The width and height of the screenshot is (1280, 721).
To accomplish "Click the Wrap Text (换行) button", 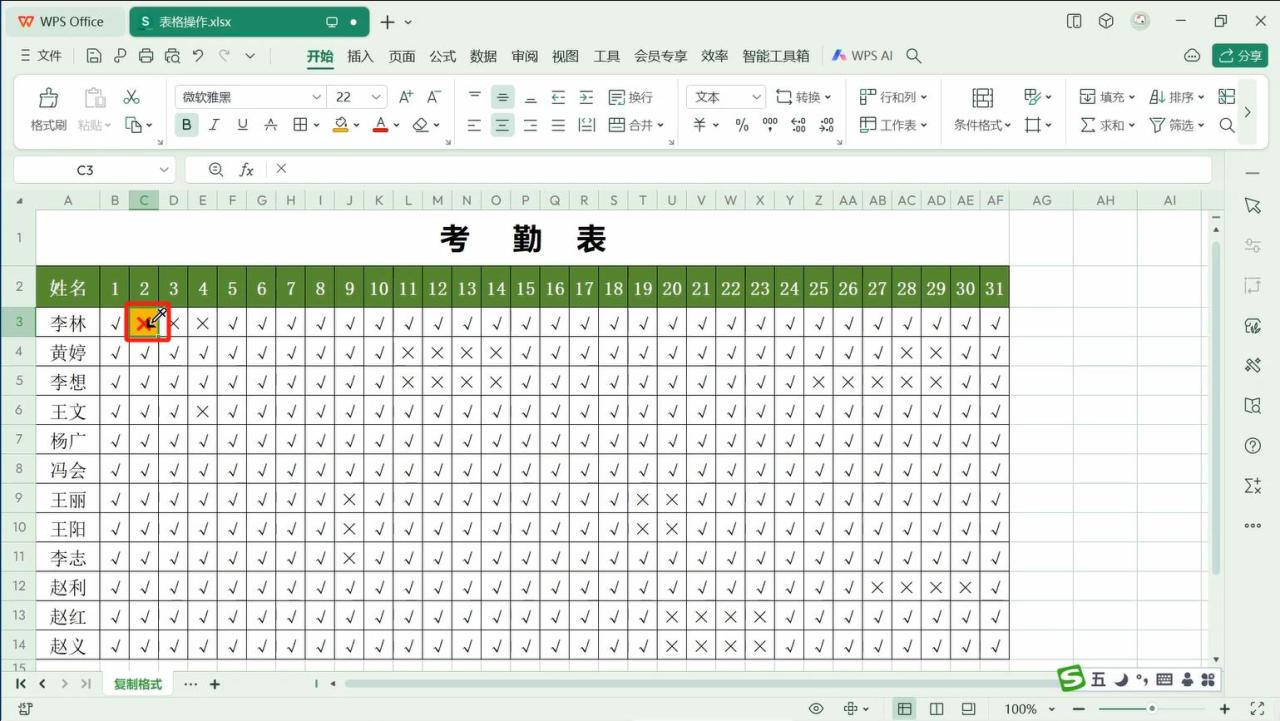I will [630, 97].
